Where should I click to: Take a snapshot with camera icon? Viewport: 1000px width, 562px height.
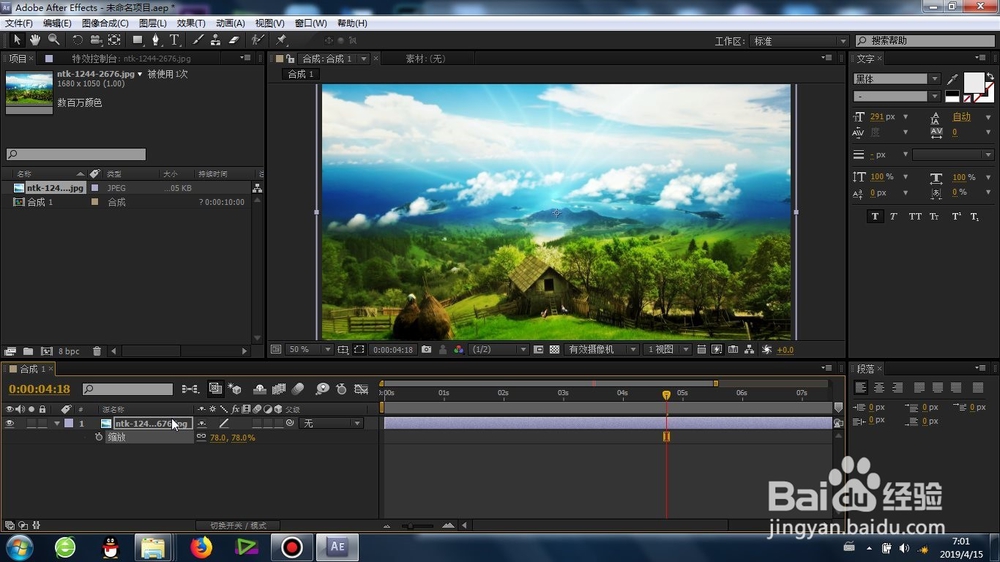427,350
